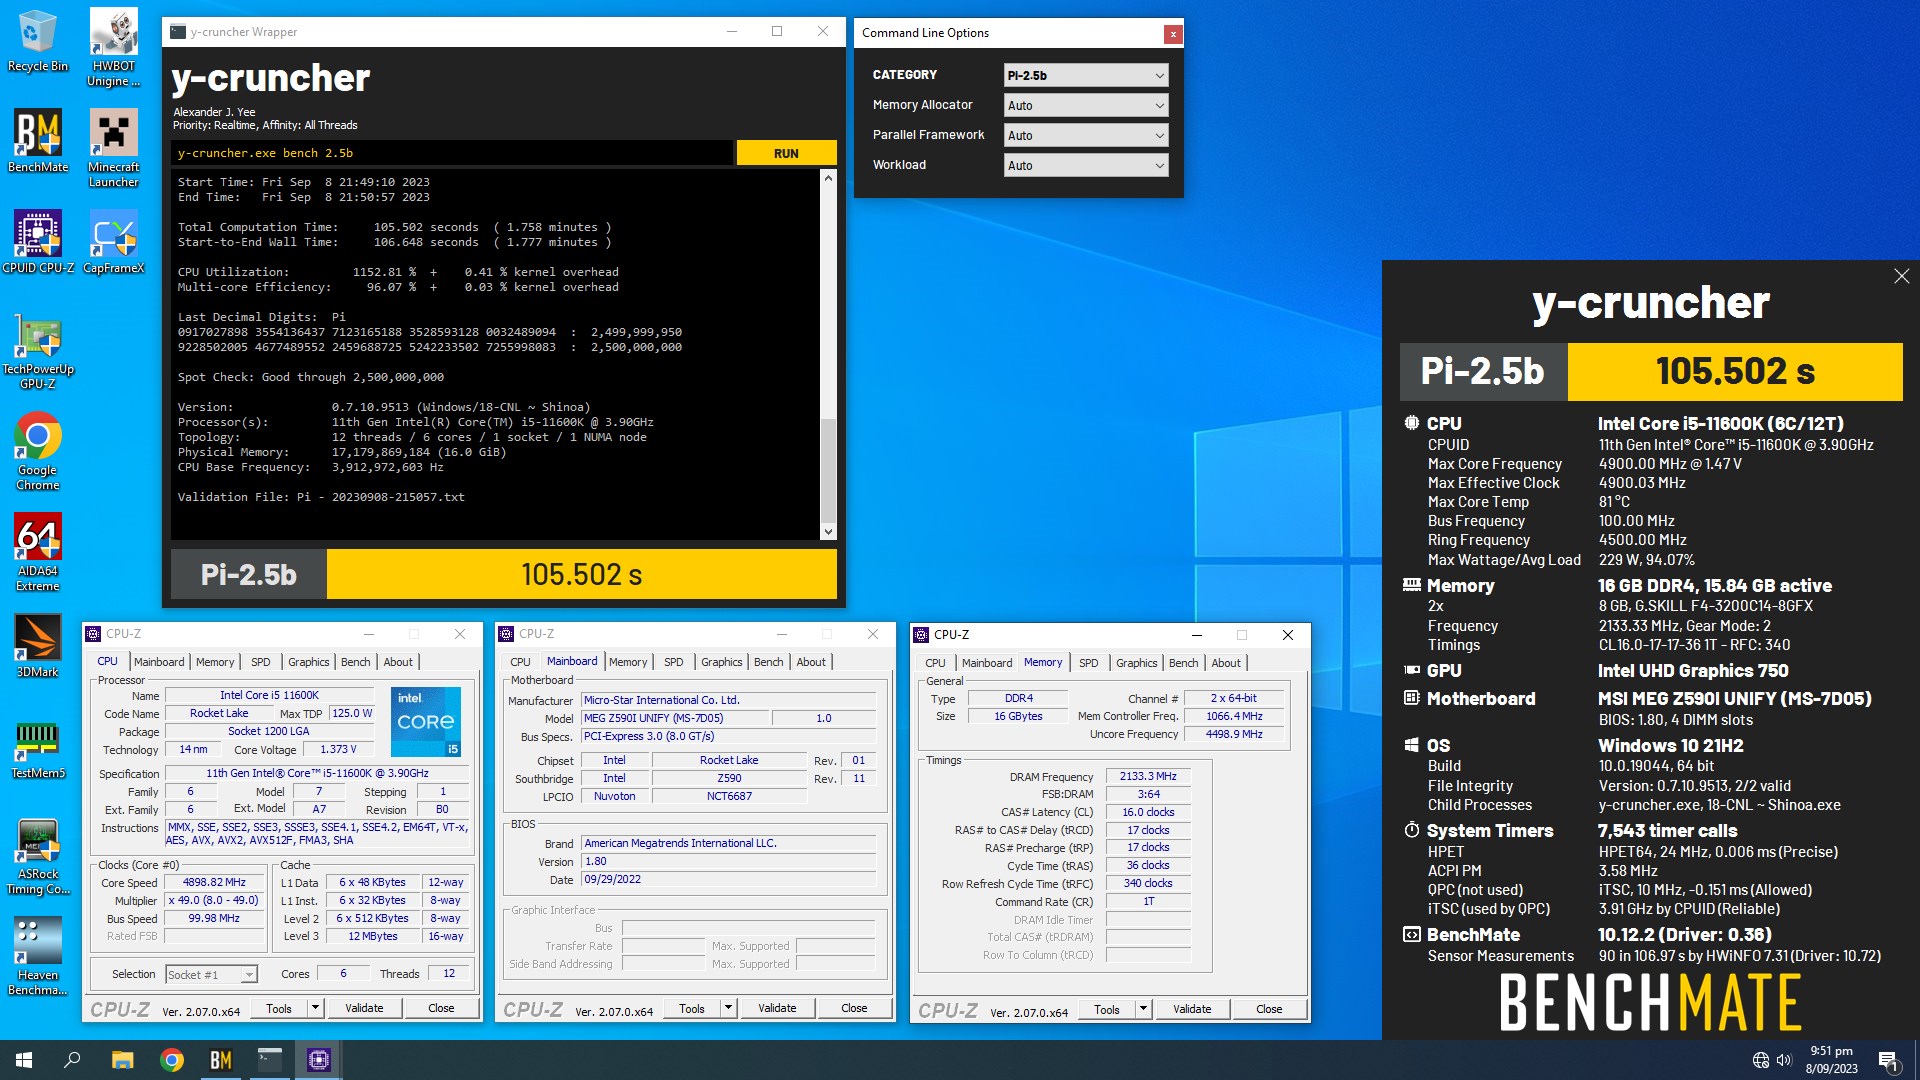This screenshot has width=1920, height=1080.
Task: Click the BIOS Version field 1.80
Action: (x=729, y=861)
